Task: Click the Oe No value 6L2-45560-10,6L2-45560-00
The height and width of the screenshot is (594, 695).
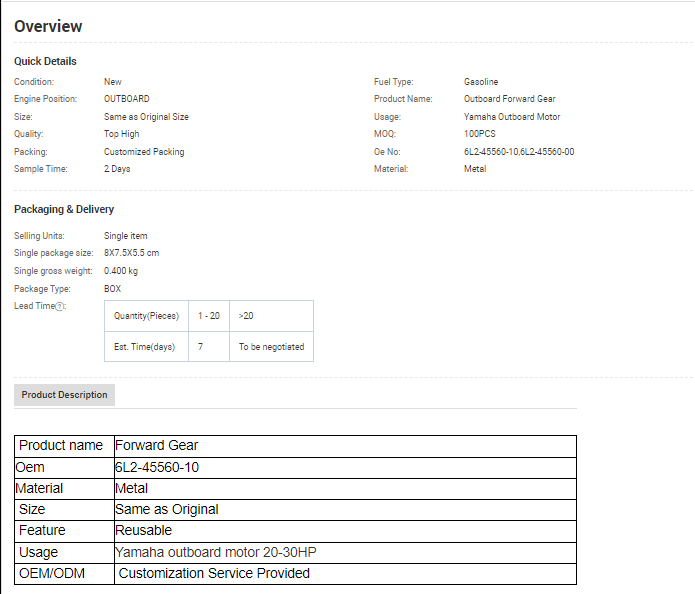Action: pos(518,152)
